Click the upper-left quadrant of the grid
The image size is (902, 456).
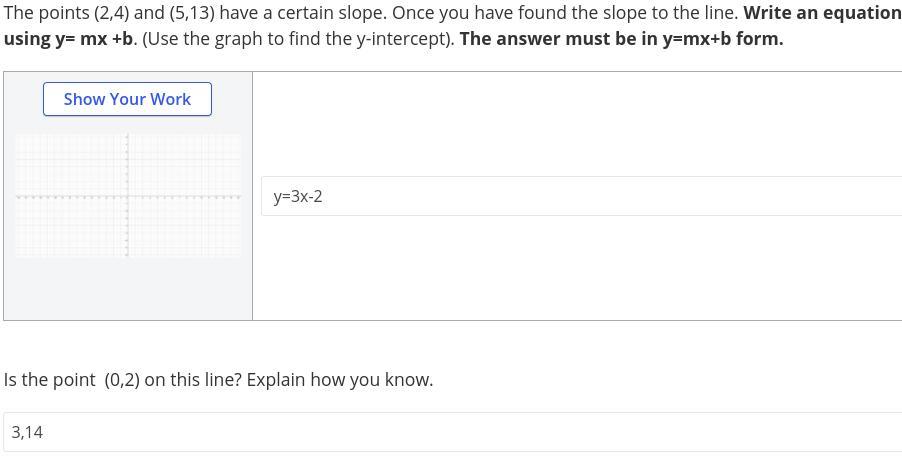(x=70, y=165)
